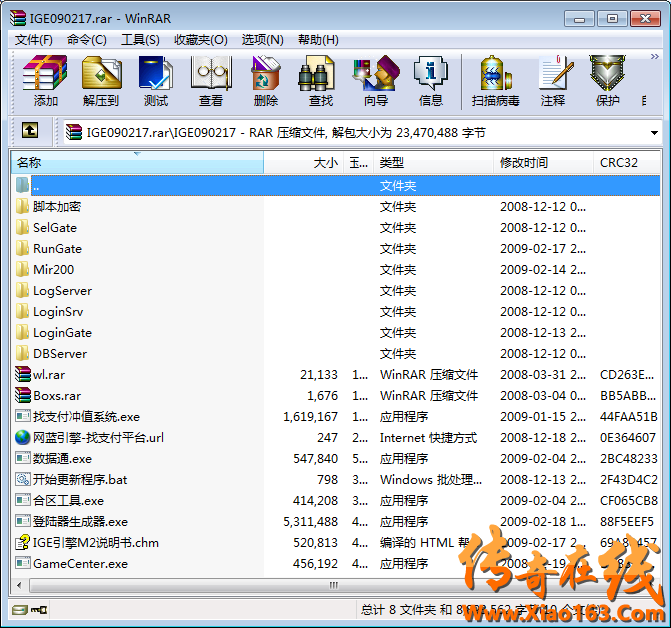This screenshot has width=671, height=628.
Task: Click the 测试 (Test) toolbar icon
Action: [156, 81]
